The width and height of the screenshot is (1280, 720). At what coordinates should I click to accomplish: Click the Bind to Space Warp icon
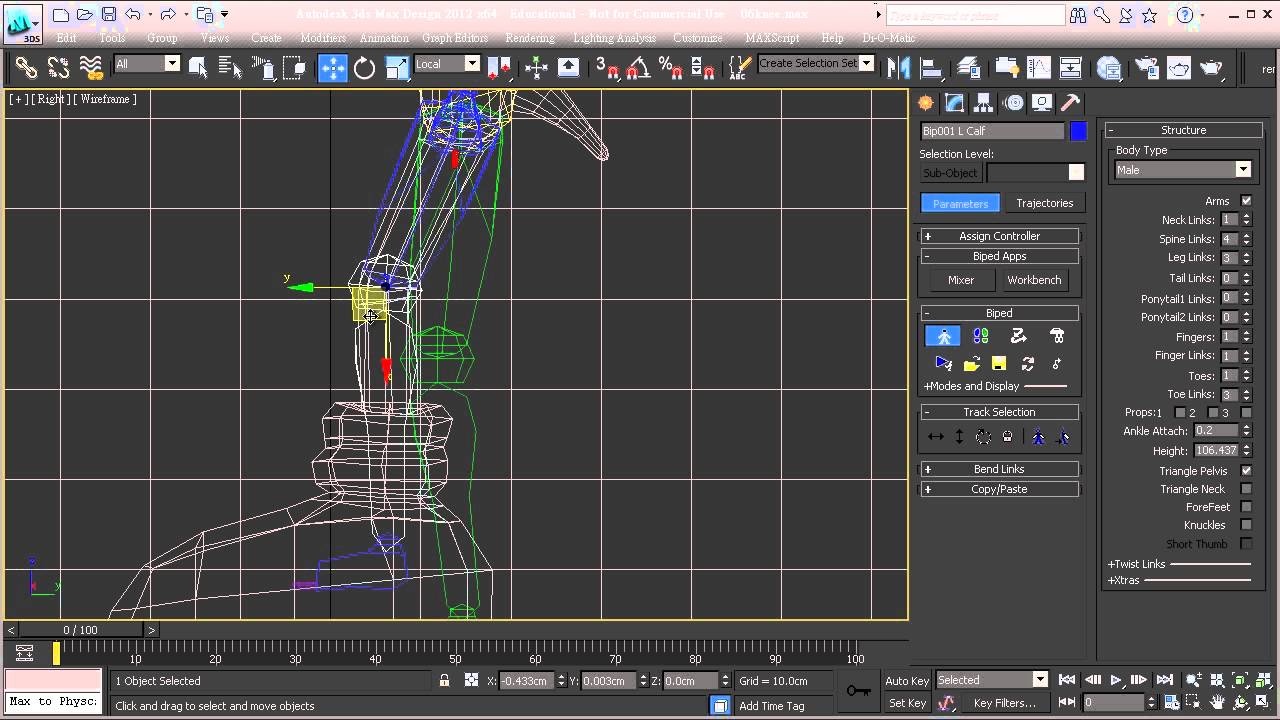tap(91, 67)
